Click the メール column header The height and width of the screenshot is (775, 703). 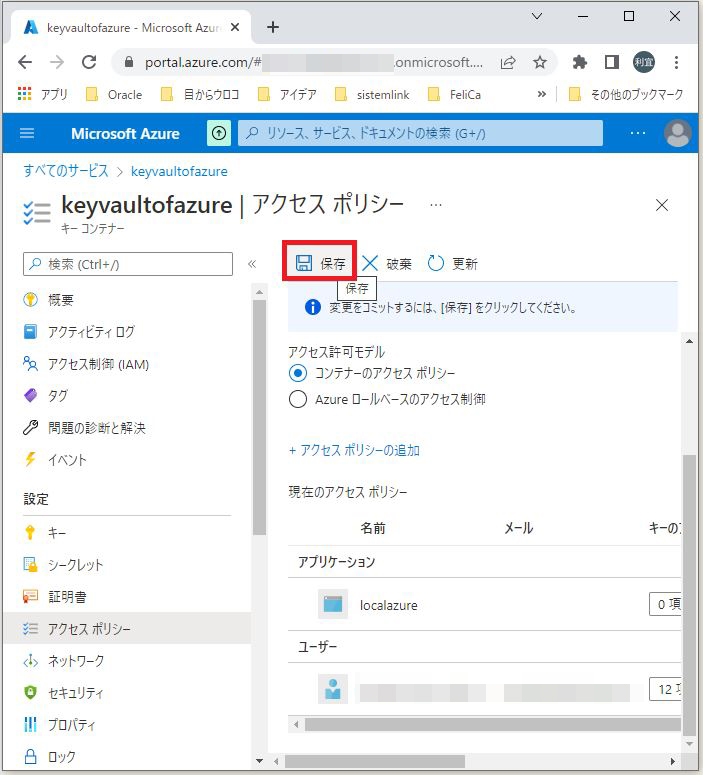(519, 528)
